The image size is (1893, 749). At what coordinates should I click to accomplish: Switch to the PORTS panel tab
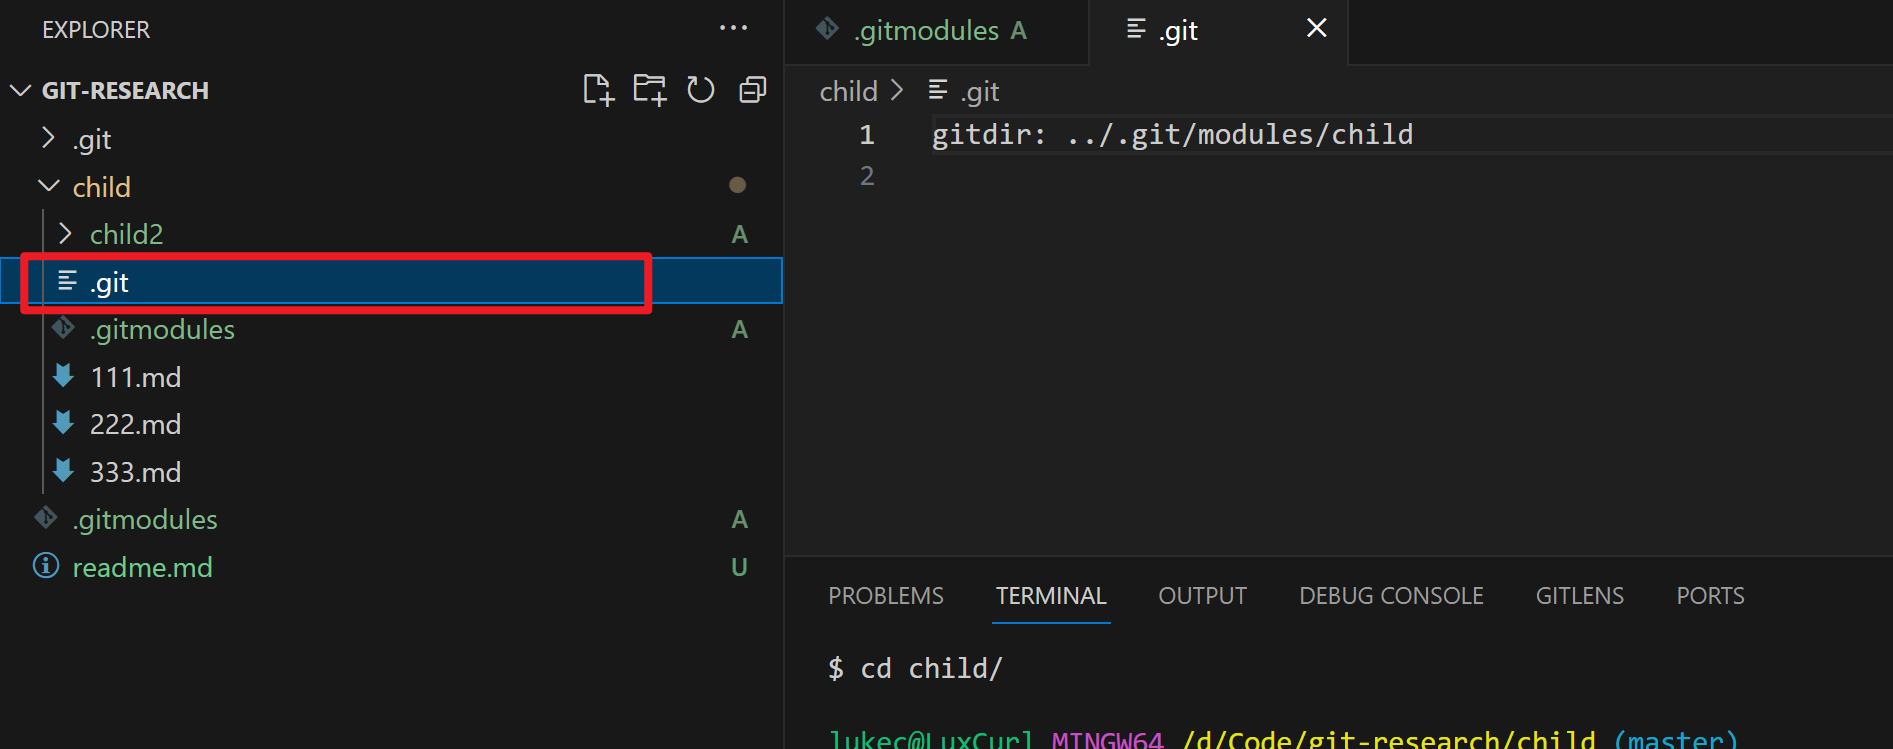click(1710, 596)
